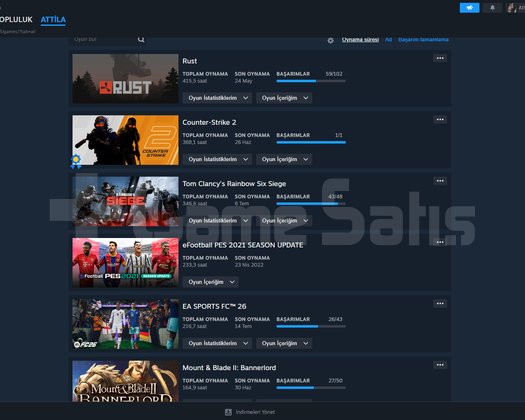Viewport: 525px width, 420px height.
Task: Click the downloads icon in bottom bar
Action: 228,412
